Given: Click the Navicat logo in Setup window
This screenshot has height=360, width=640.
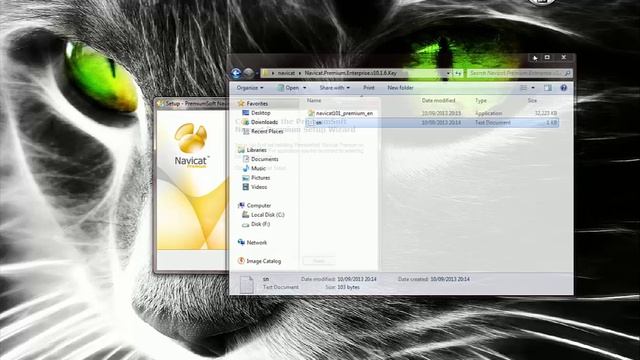Looking at the screenshot, I should (191, 146).
